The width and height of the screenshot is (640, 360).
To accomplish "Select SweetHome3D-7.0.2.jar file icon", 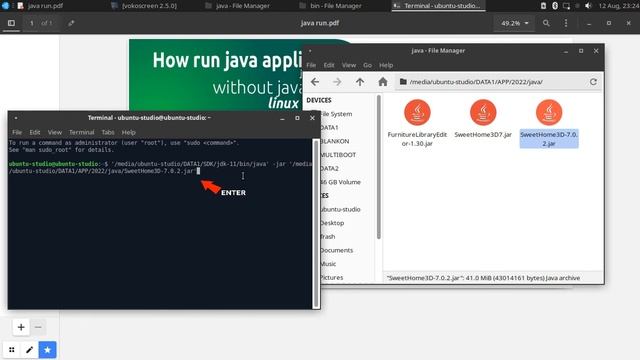I will coord(549,113).
